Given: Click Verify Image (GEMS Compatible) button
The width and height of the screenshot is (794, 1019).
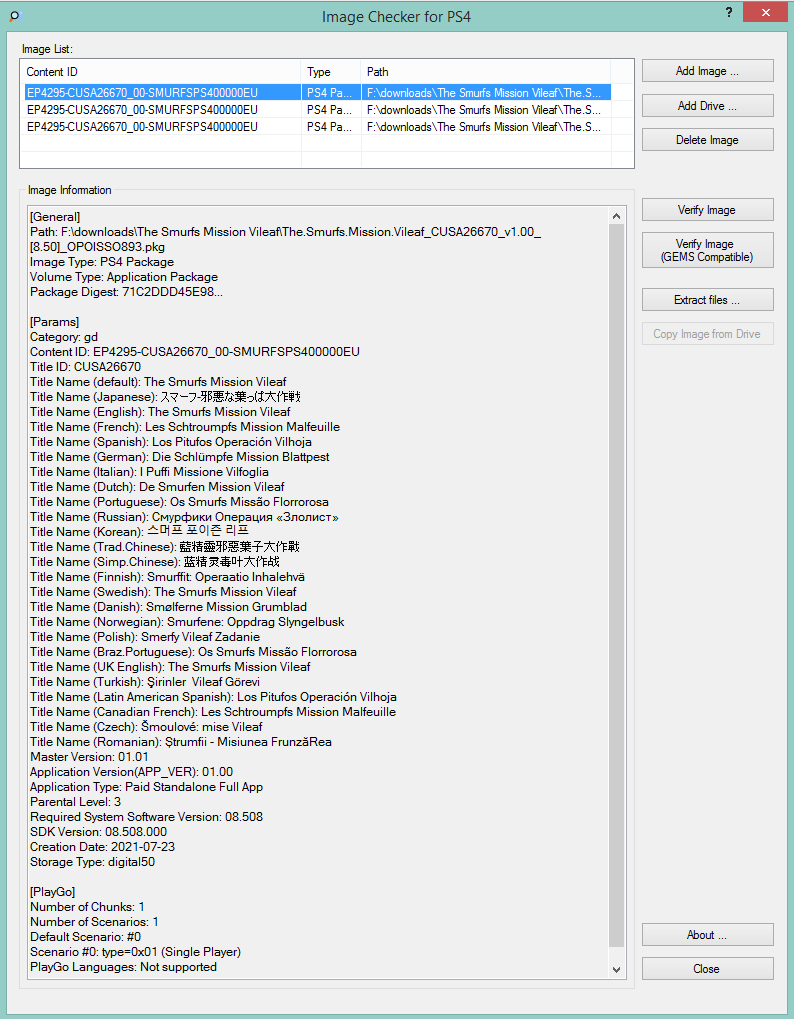Looking at the screenshot, I should pyautogui.click(x=708, y=250).
